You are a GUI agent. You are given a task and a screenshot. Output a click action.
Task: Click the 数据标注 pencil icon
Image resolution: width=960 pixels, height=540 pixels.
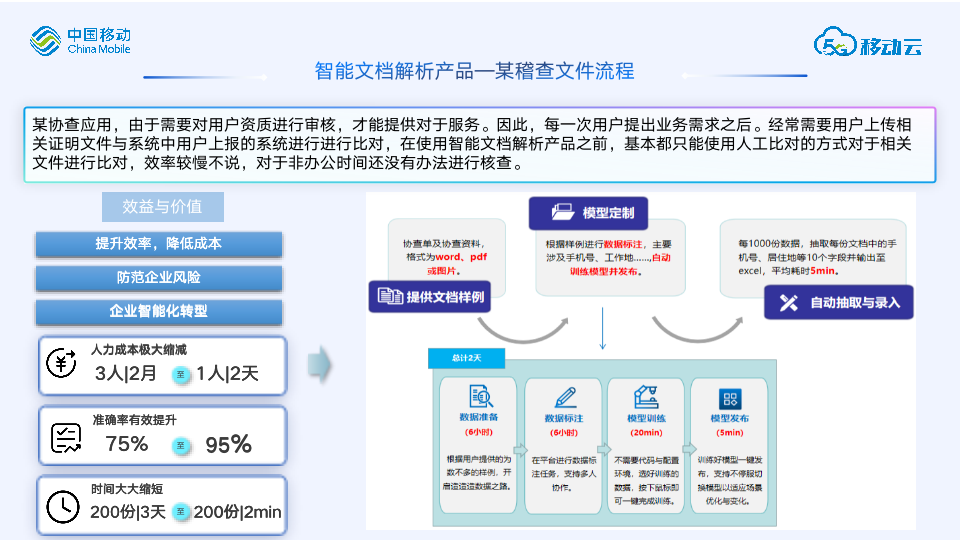(565, 397)
